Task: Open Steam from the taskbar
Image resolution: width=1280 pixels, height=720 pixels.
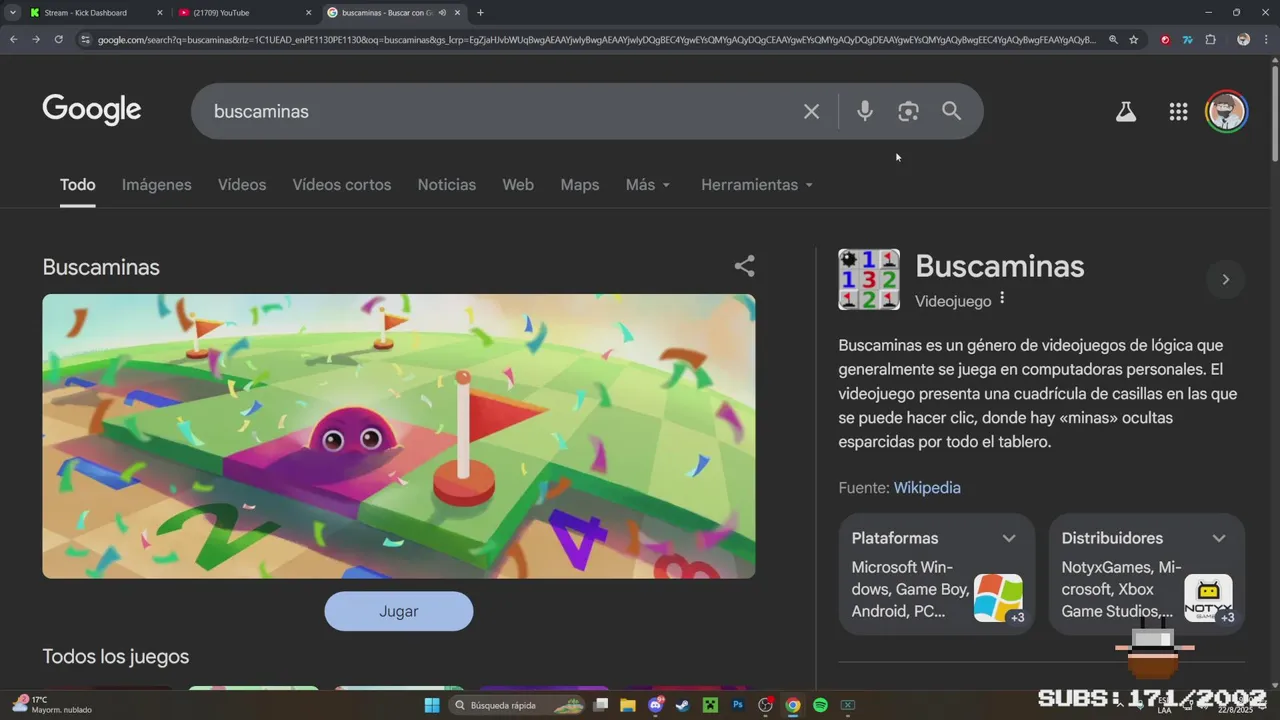Action: pyautogui.click(x=683, y=705)
